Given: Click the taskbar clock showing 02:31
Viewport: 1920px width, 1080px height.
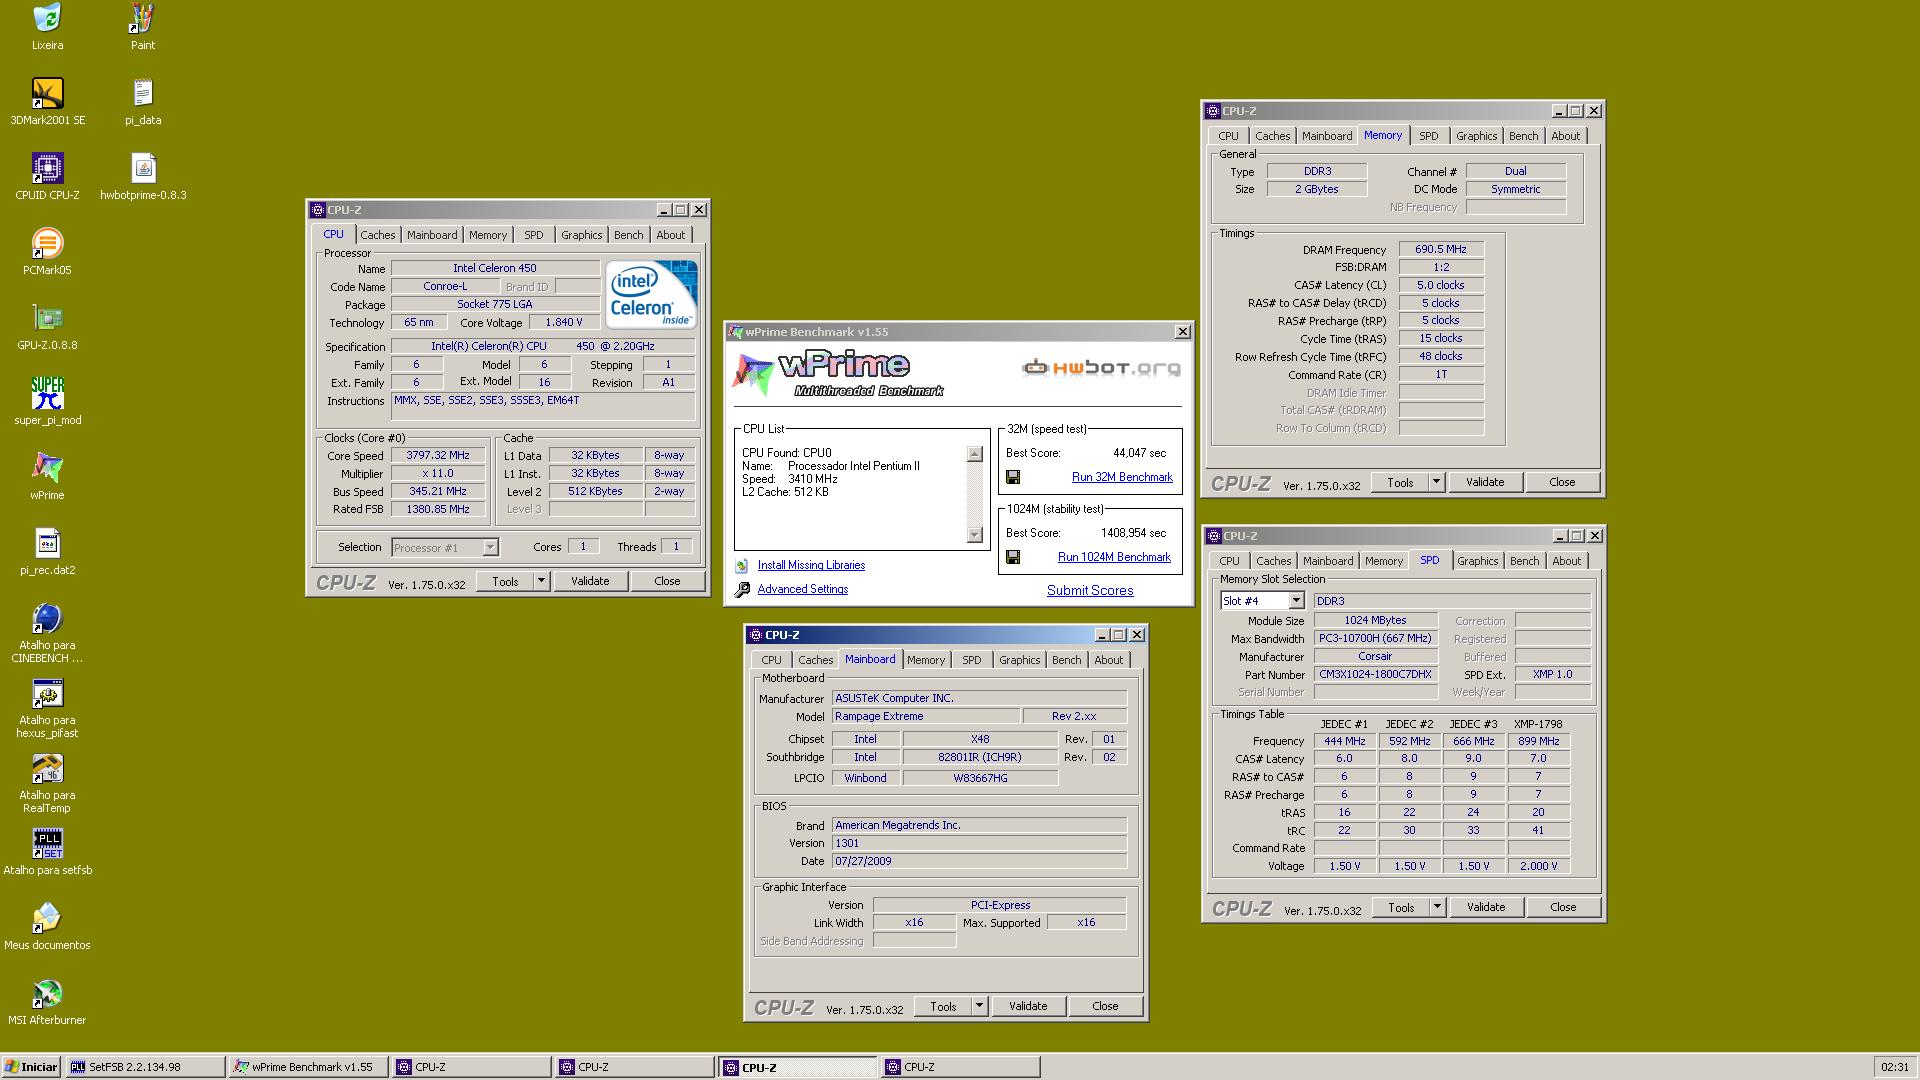Looking at the screenshot, I should tap(1894, 1067).
